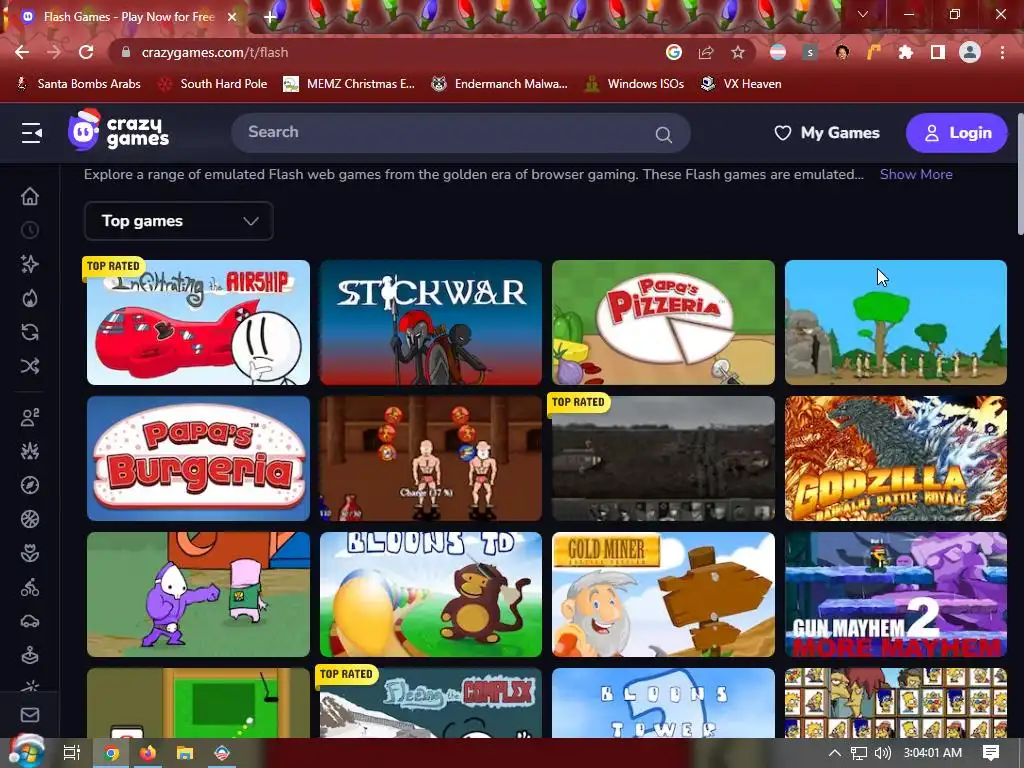
Task: Open New games sparkle icon
Action: point(30,264)
